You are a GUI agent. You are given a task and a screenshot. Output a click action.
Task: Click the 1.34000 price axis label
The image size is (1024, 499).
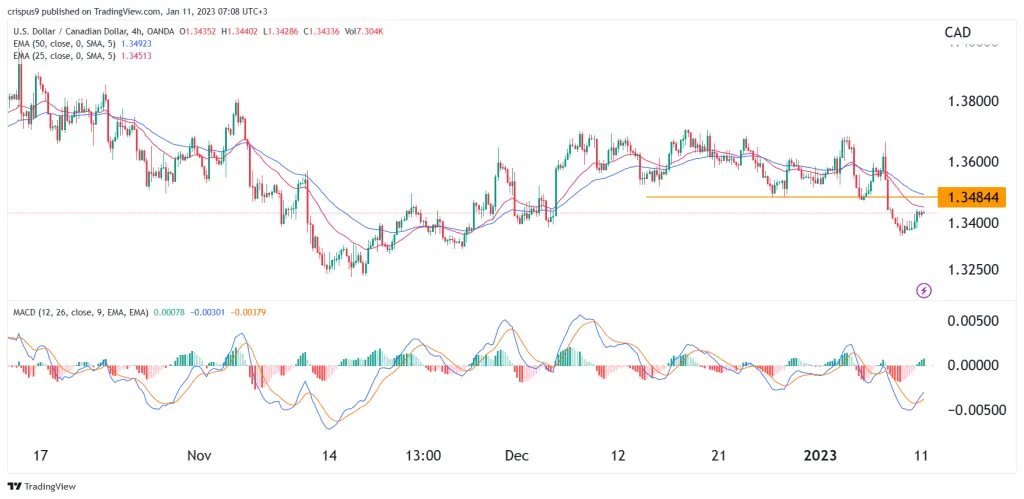pyautogui.click(x=971, y=223)
